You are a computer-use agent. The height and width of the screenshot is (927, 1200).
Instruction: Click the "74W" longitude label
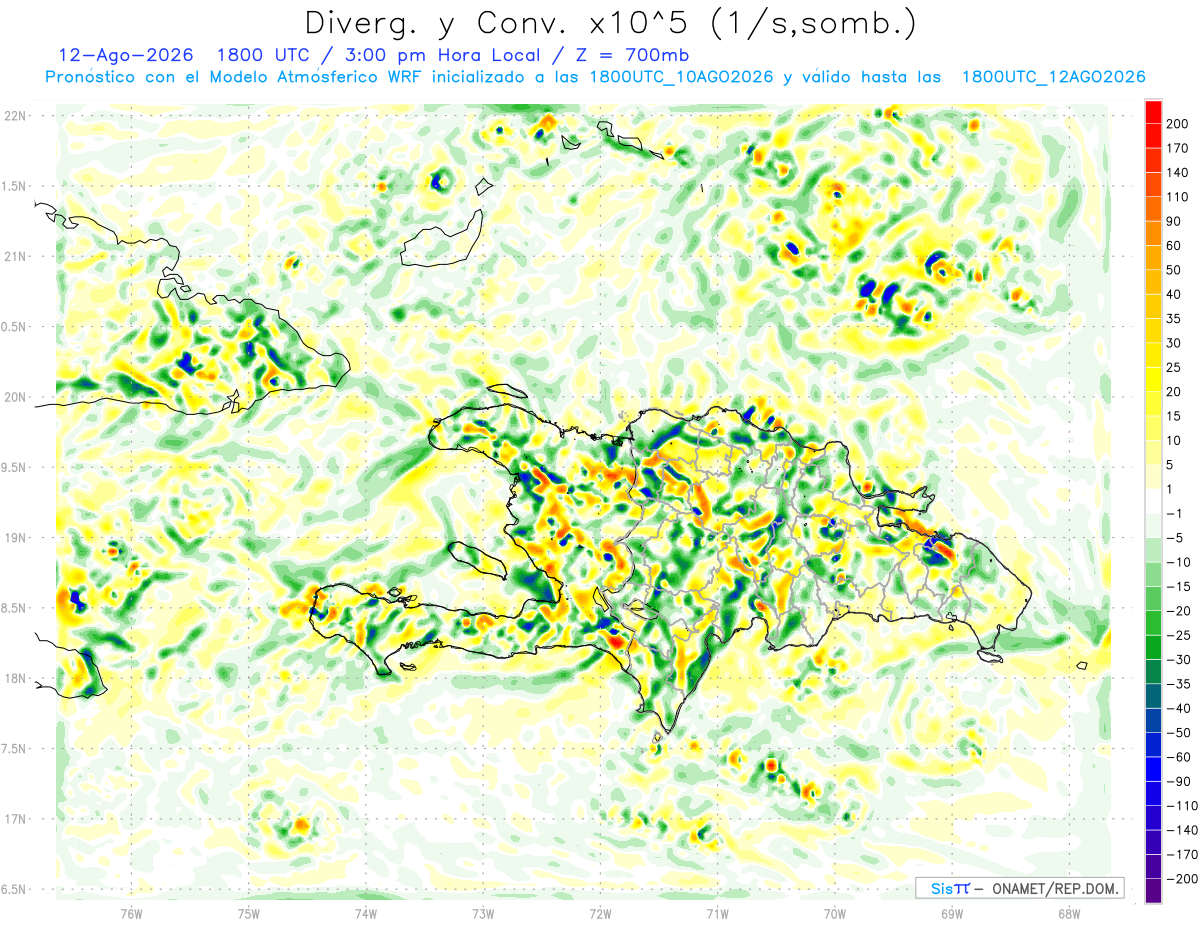coord(366,913)
